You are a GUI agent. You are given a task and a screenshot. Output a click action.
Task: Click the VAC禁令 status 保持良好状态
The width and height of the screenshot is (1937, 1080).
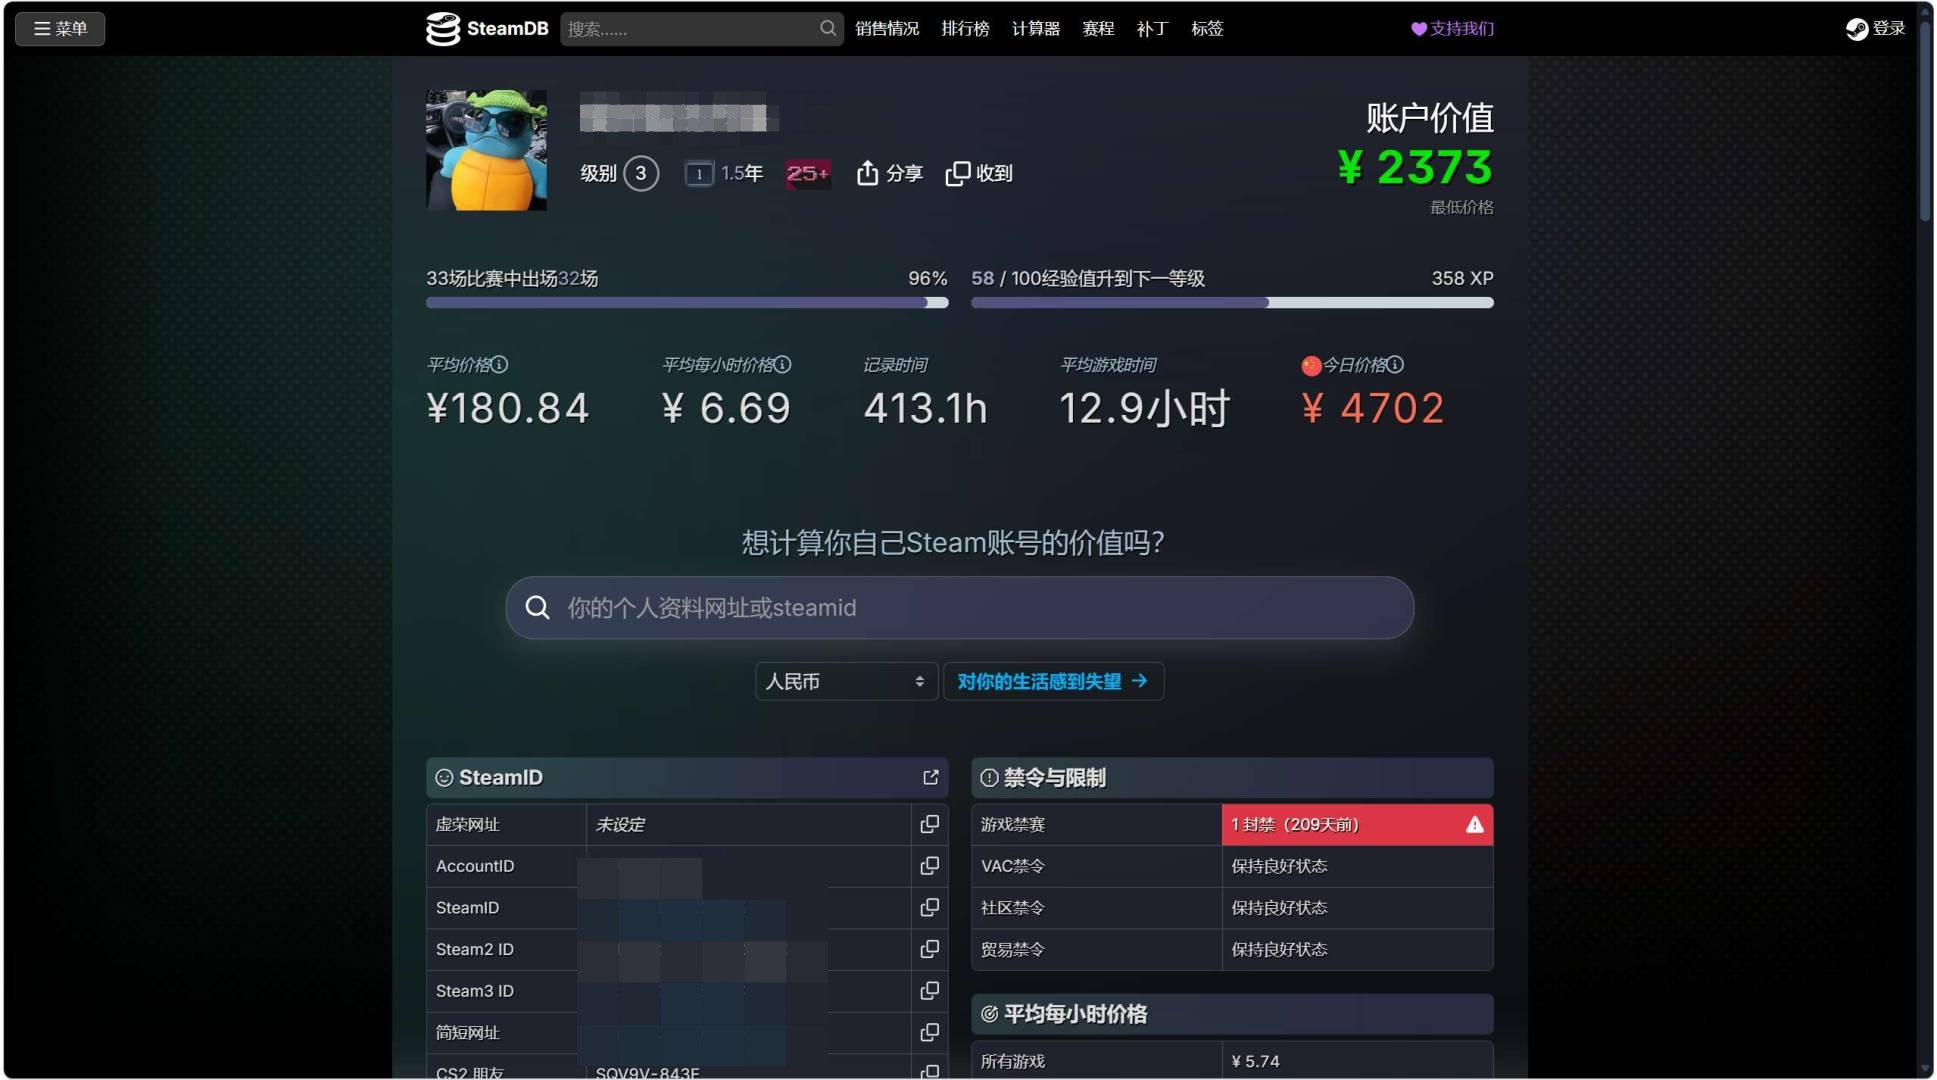click(x=1279, y=867)
